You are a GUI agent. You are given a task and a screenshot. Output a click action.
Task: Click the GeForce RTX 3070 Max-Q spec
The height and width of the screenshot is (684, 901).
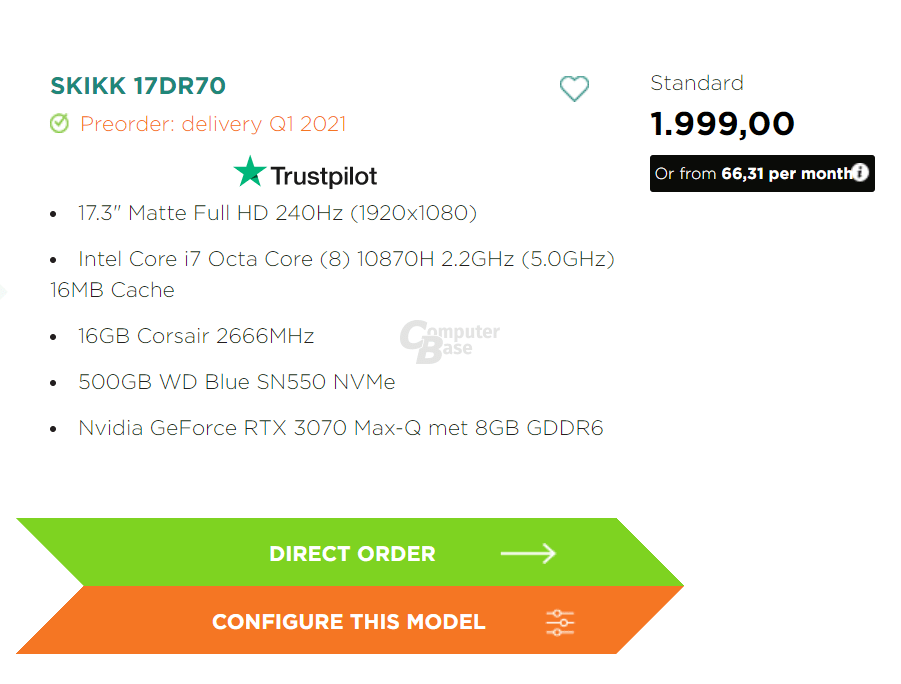point(341,428)
